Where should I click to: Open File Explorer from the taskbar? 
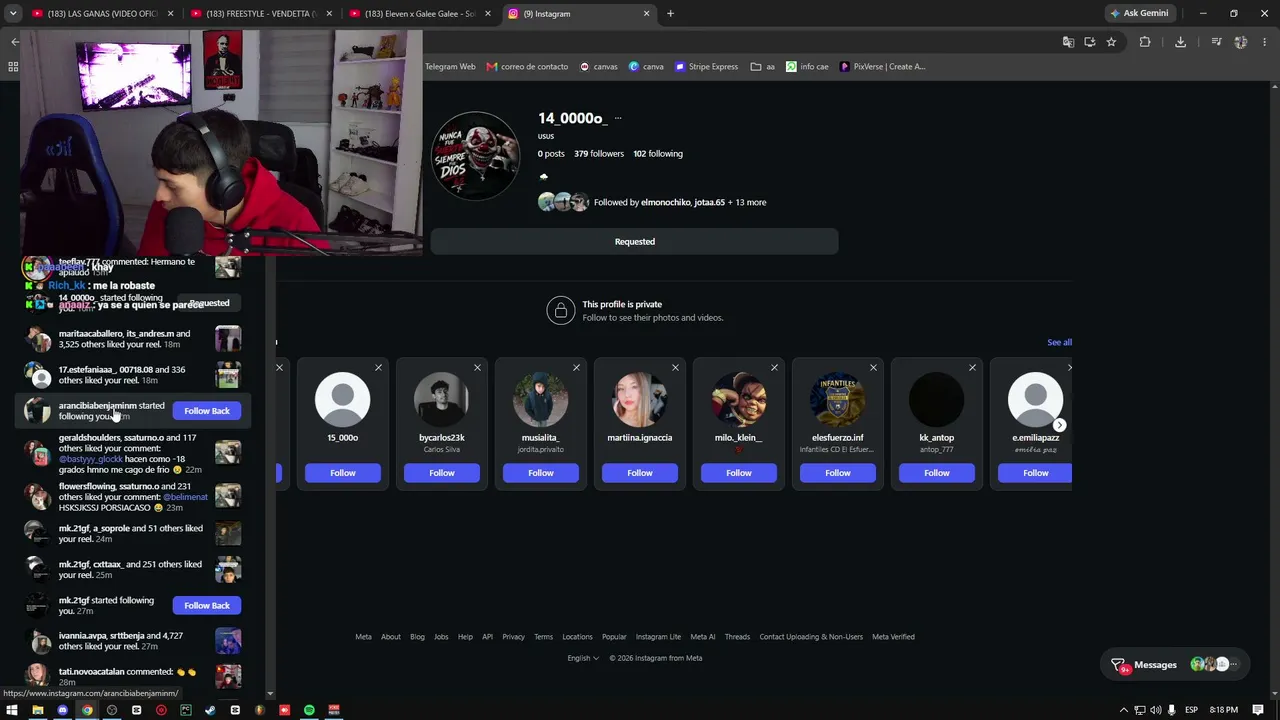pos(37,710)
